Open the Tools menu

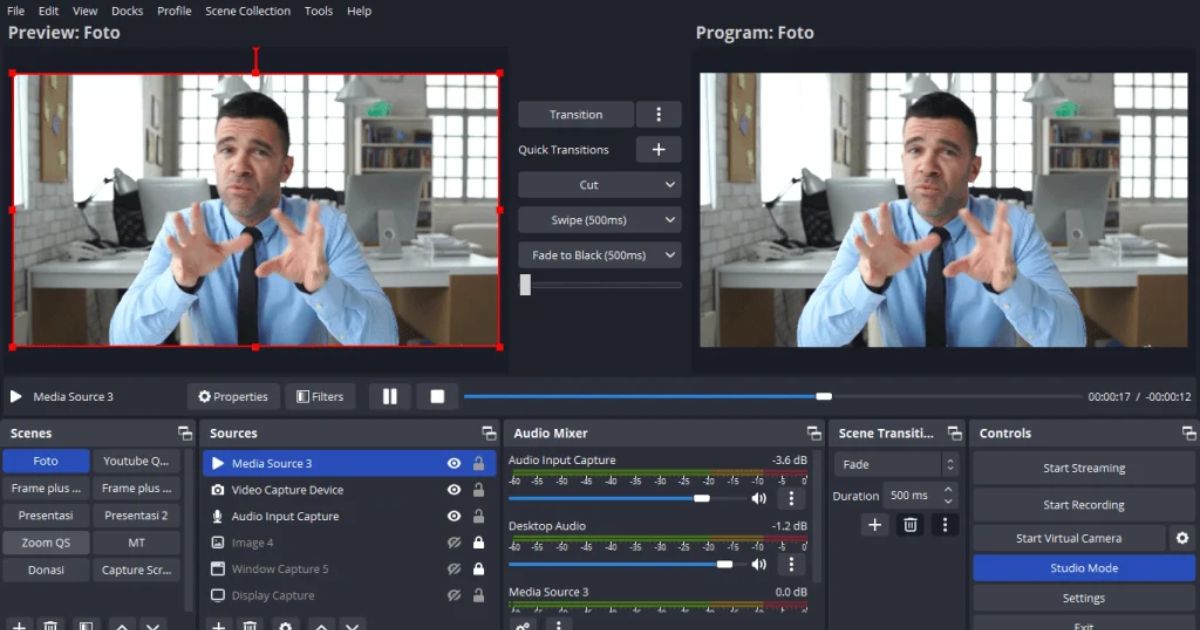click(319, 11)
